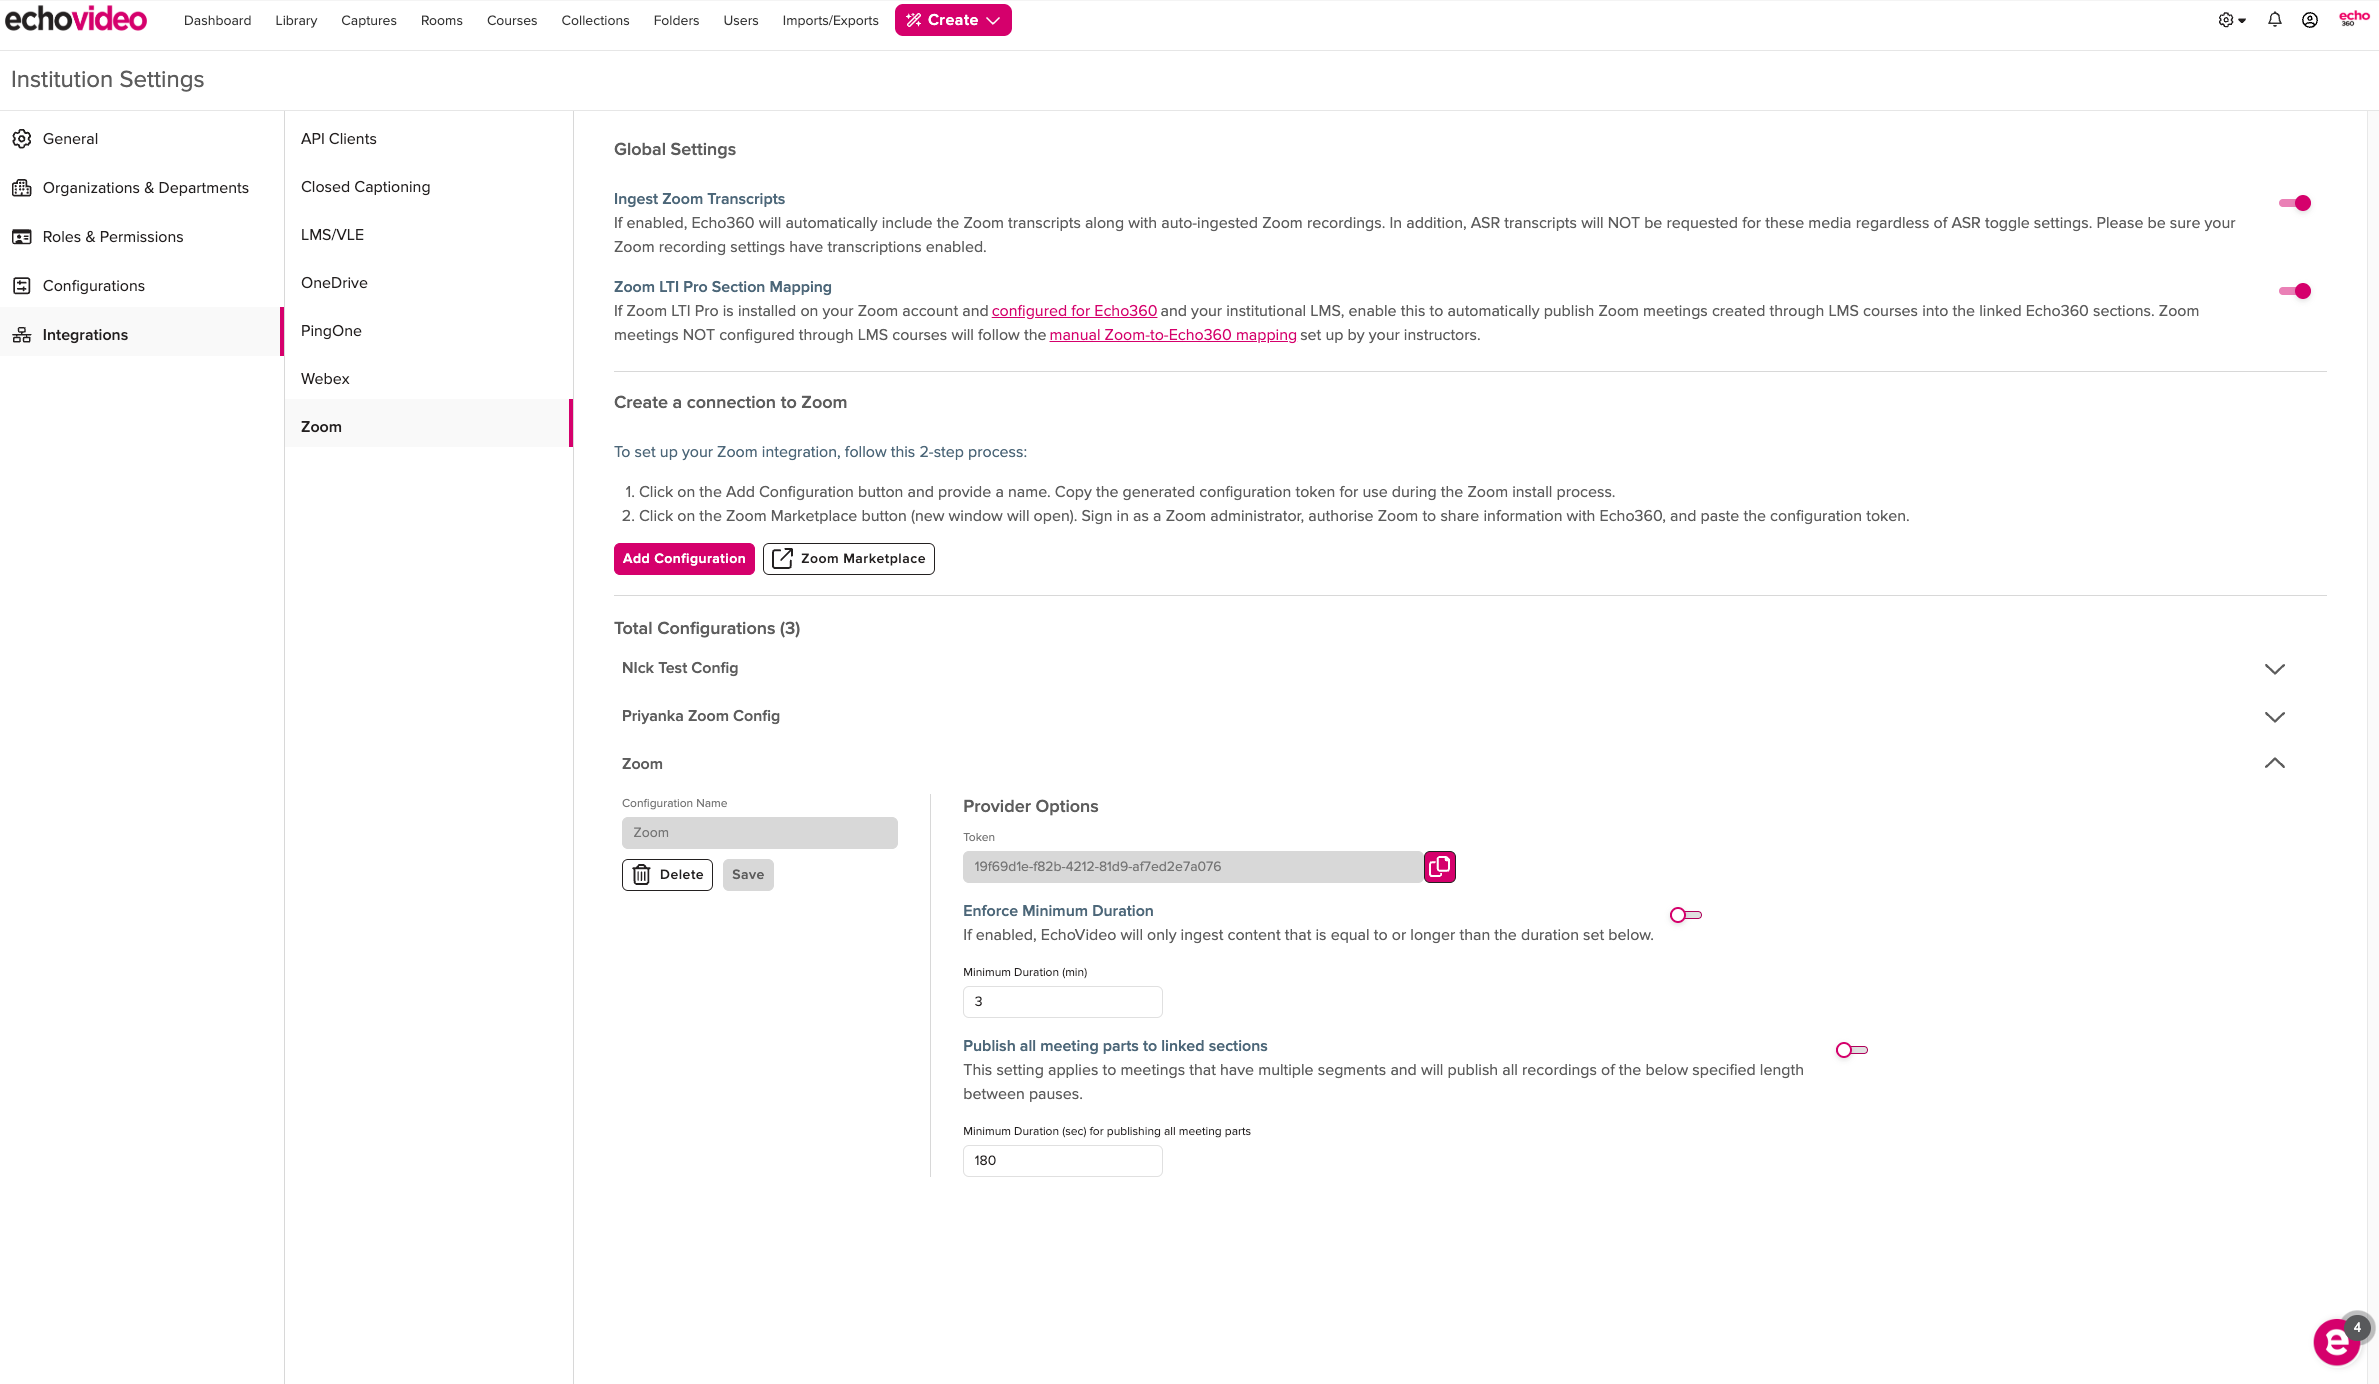This screenshot has height=1384, width=2379.
Task: Delete the Zoom configuration
Action: coord(667,875)
